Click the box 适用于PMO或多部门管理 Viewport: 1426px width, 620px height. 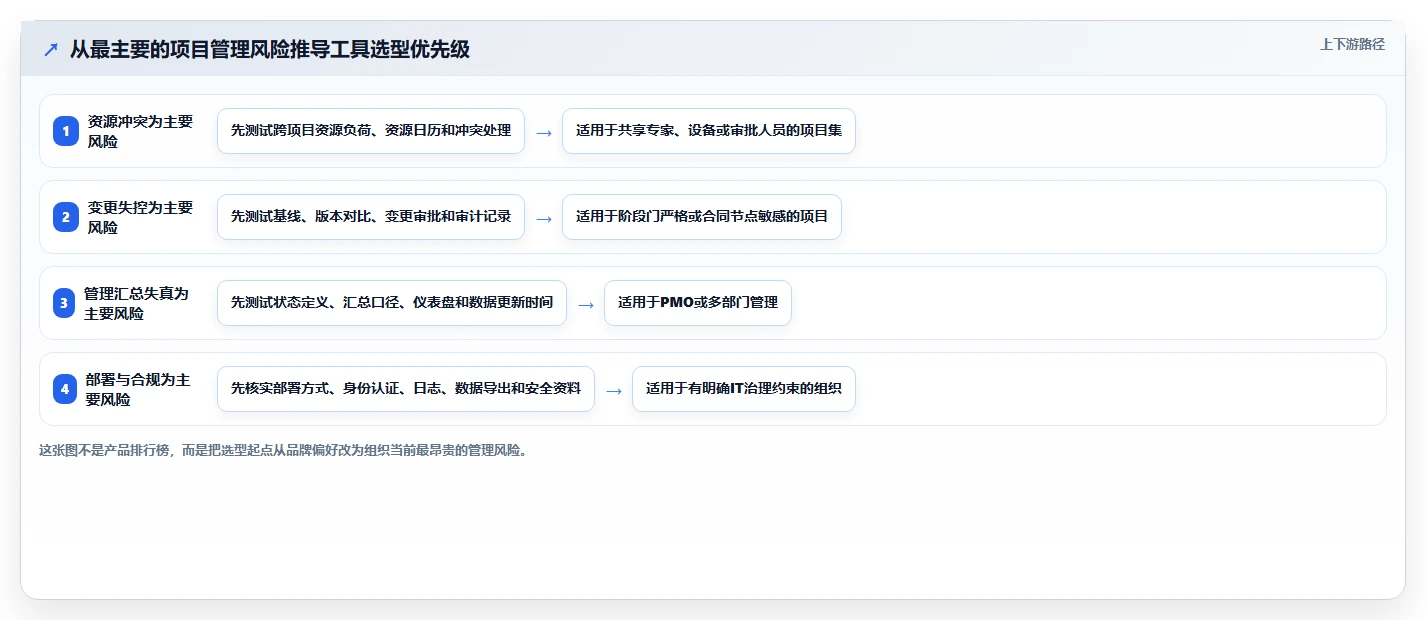(x=698, y=303)
